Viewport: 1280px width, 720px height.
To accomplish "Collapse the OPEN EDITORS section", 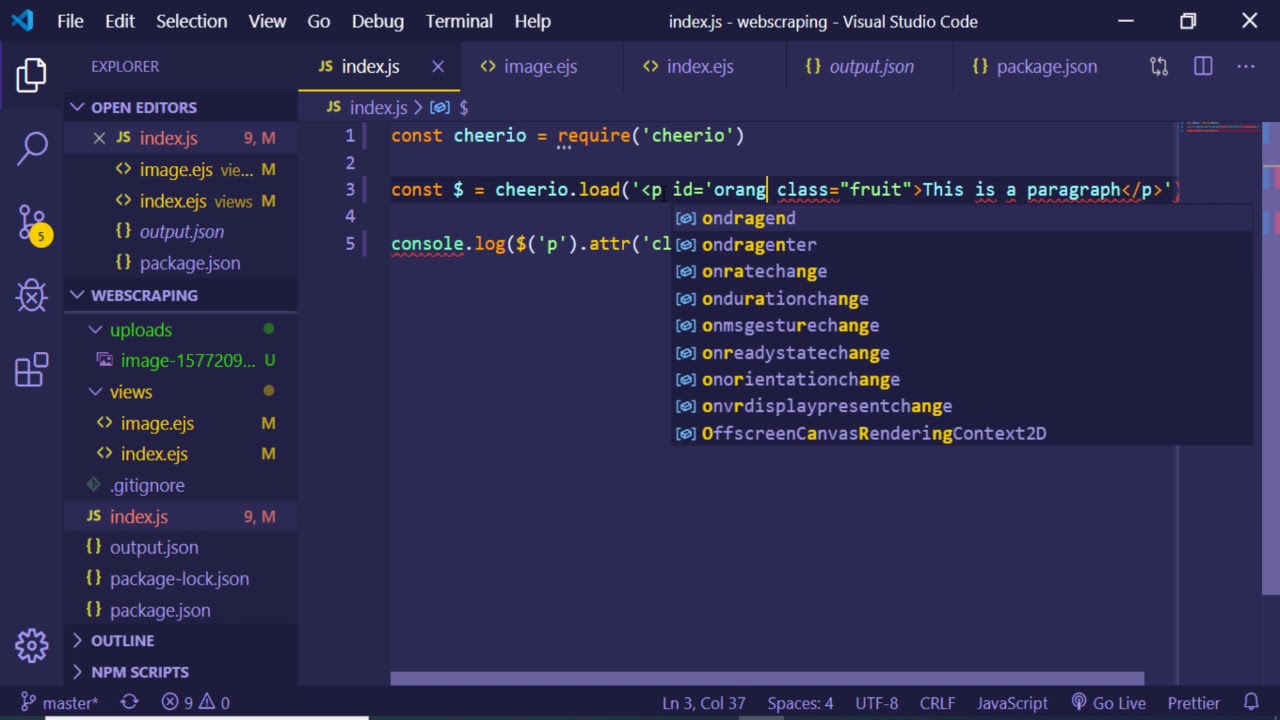I will (78, 107).
